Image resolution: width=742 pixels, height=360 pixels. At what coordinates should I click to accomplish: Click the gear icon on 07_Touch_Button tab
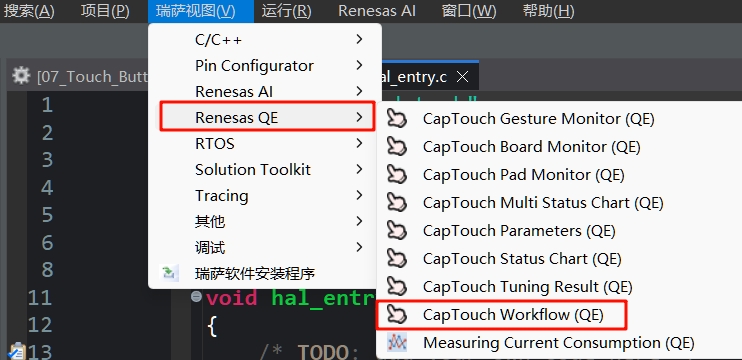coord(21,75)
